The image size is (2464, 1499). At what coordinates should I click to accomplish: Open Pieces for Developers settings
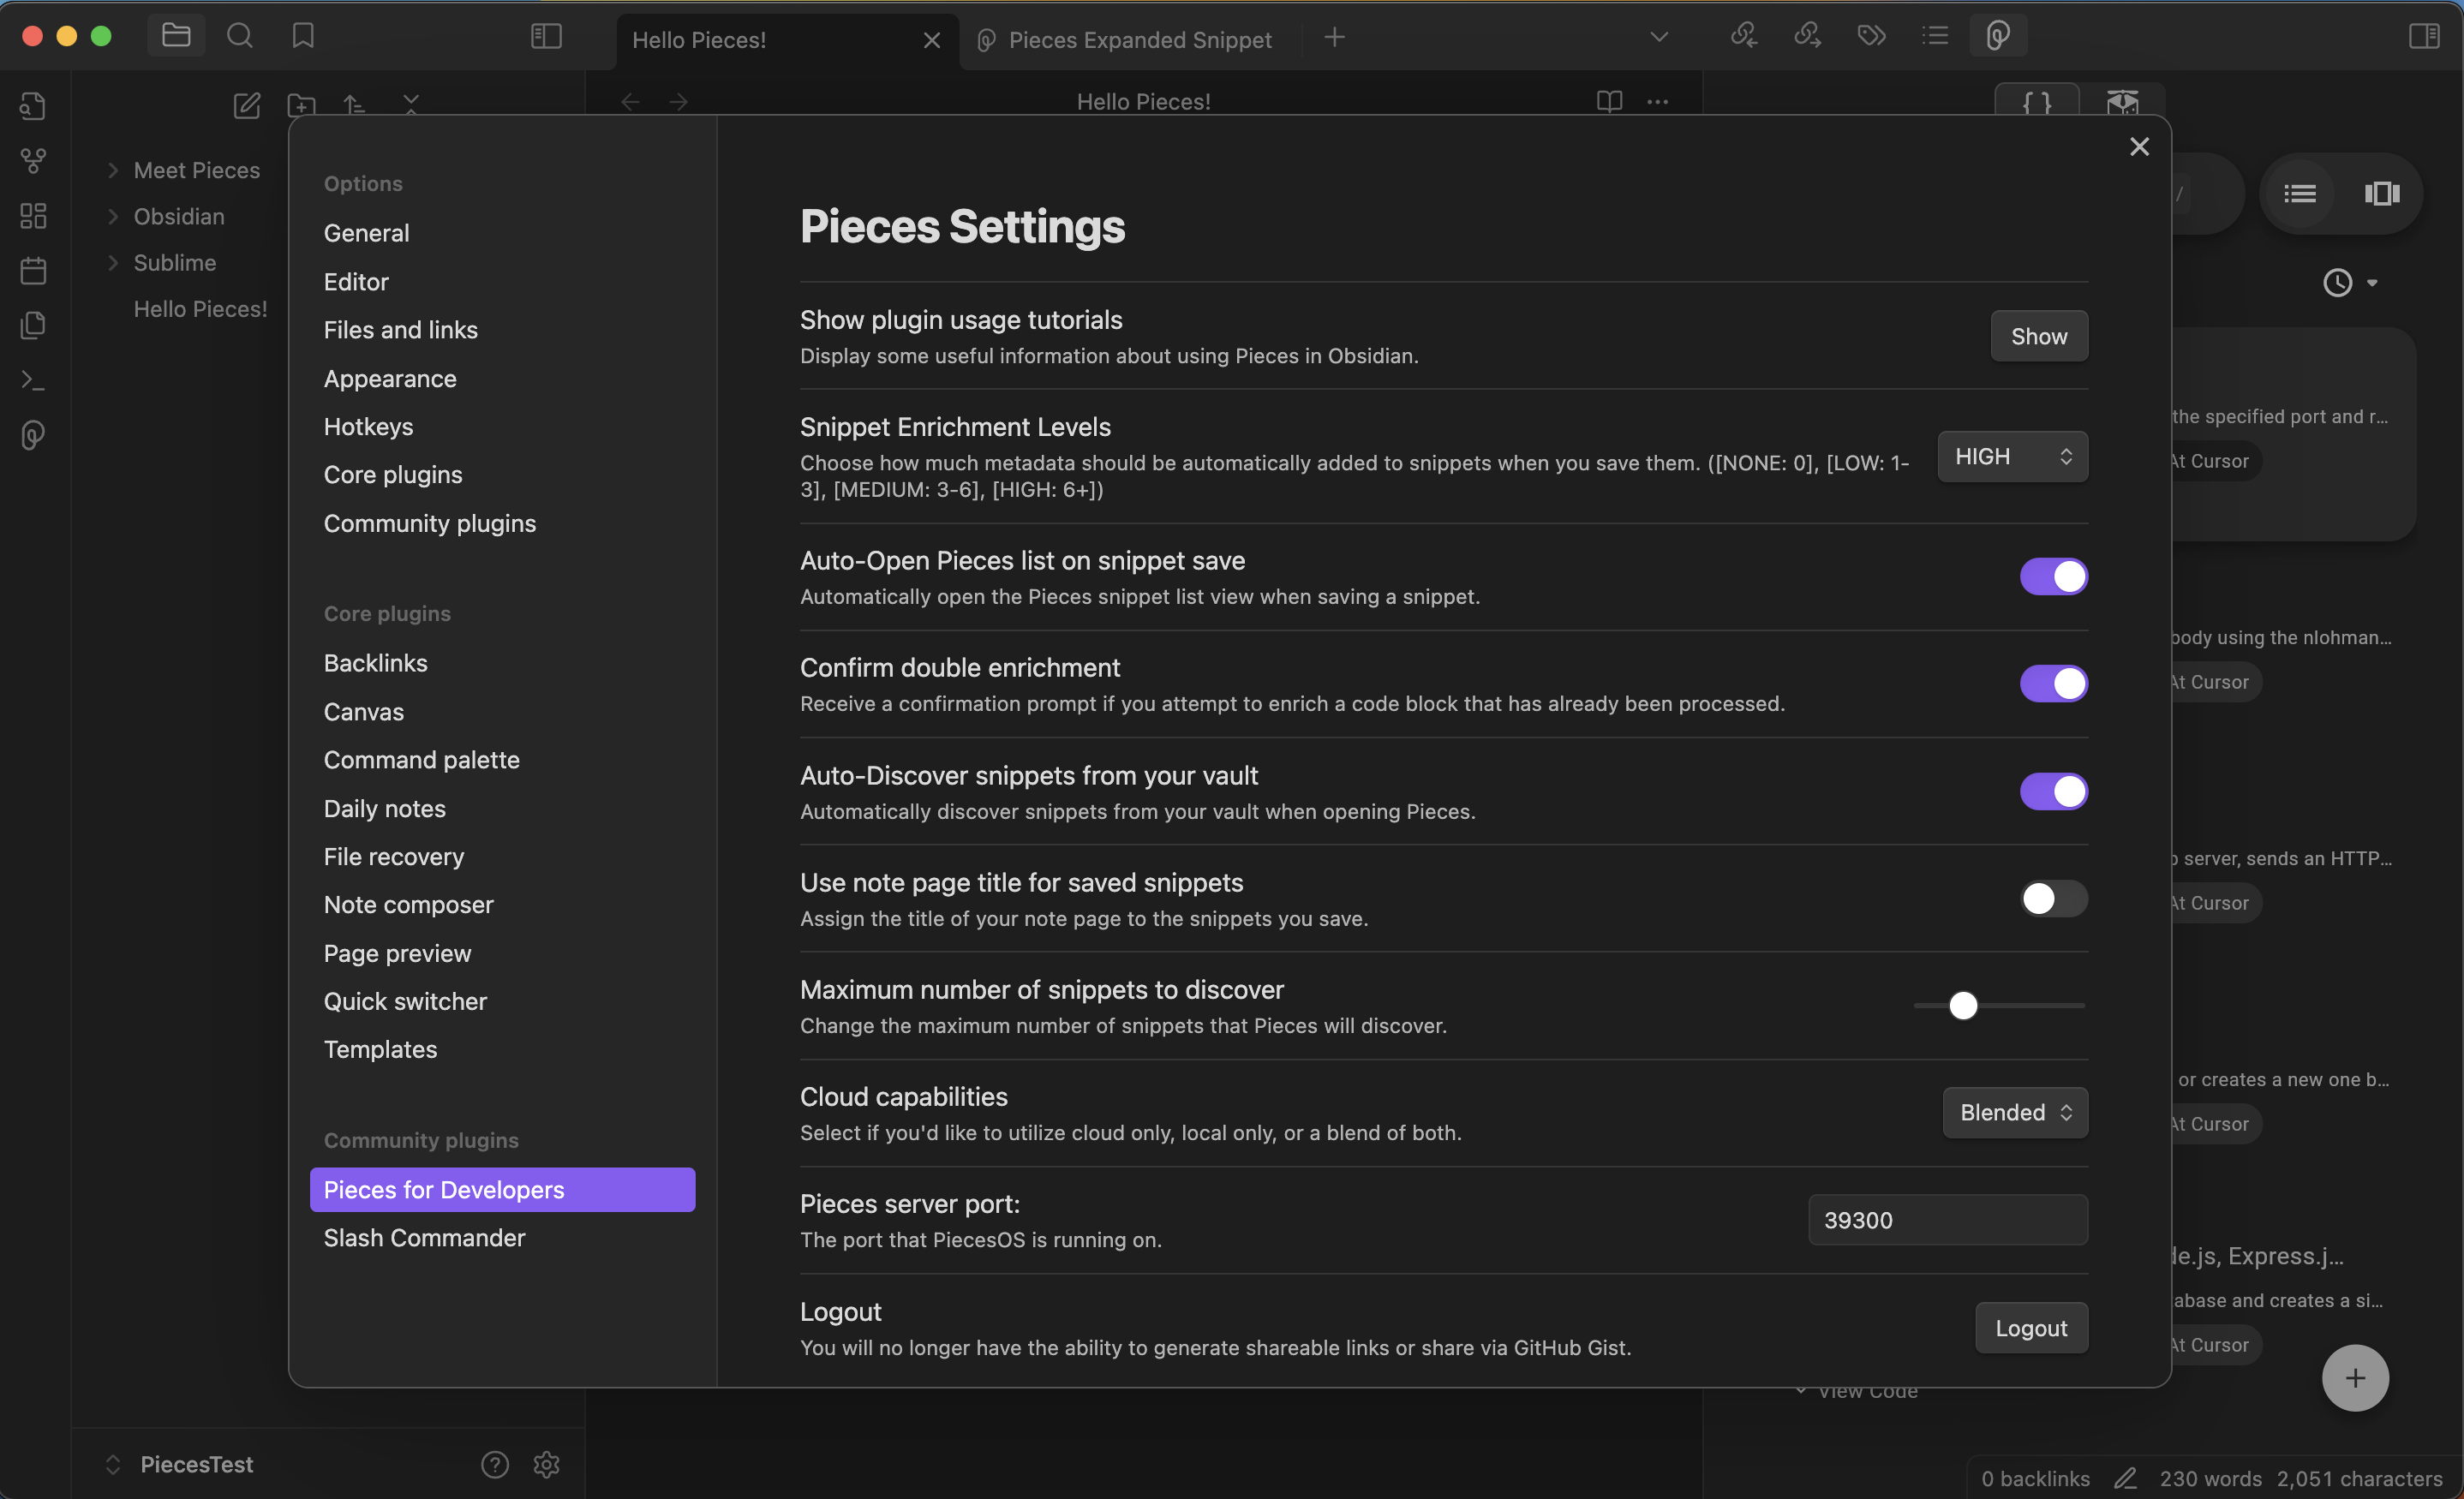pyautogui.click(x=503, y=1189)
